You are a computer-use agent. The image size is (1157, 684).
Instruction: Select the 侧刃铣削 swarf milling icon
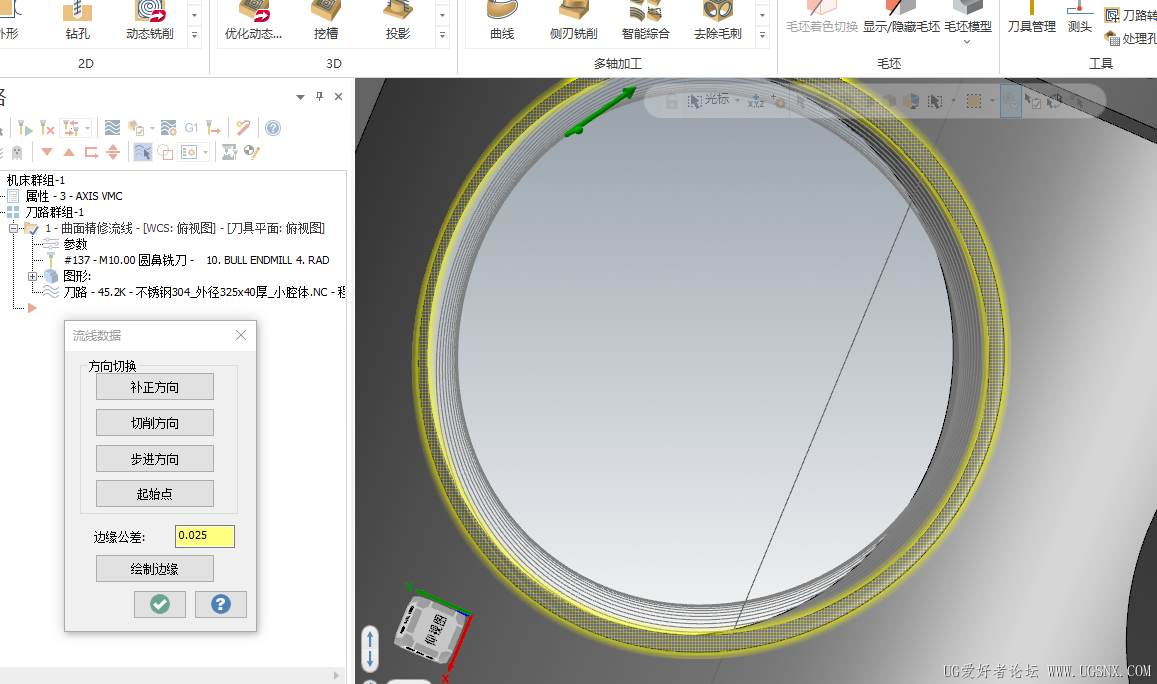coord(573,20)
